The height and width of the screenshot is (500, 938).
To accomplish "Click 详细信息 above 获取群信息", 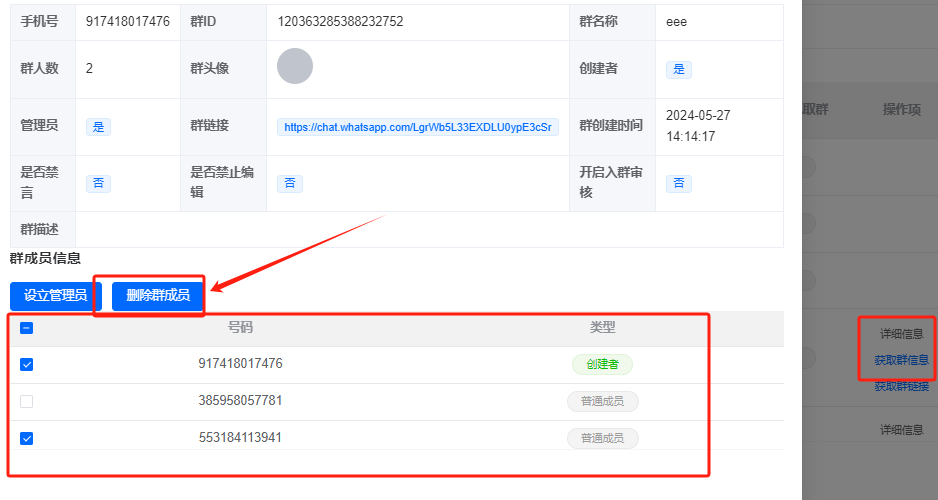I will click(902, 334).
